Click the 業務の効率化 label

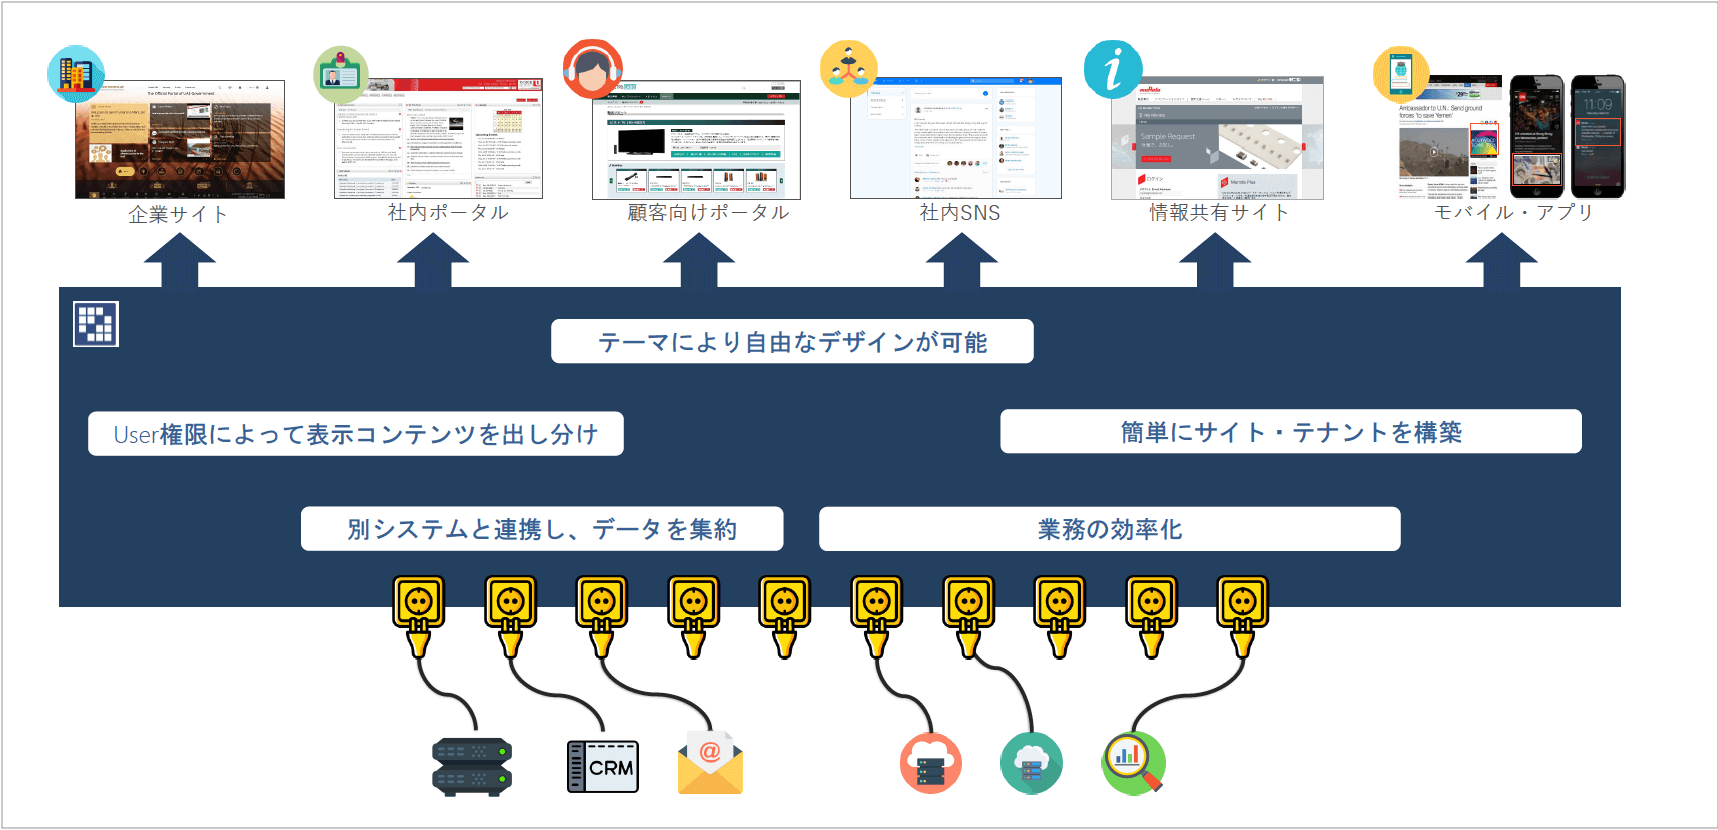1110,529
